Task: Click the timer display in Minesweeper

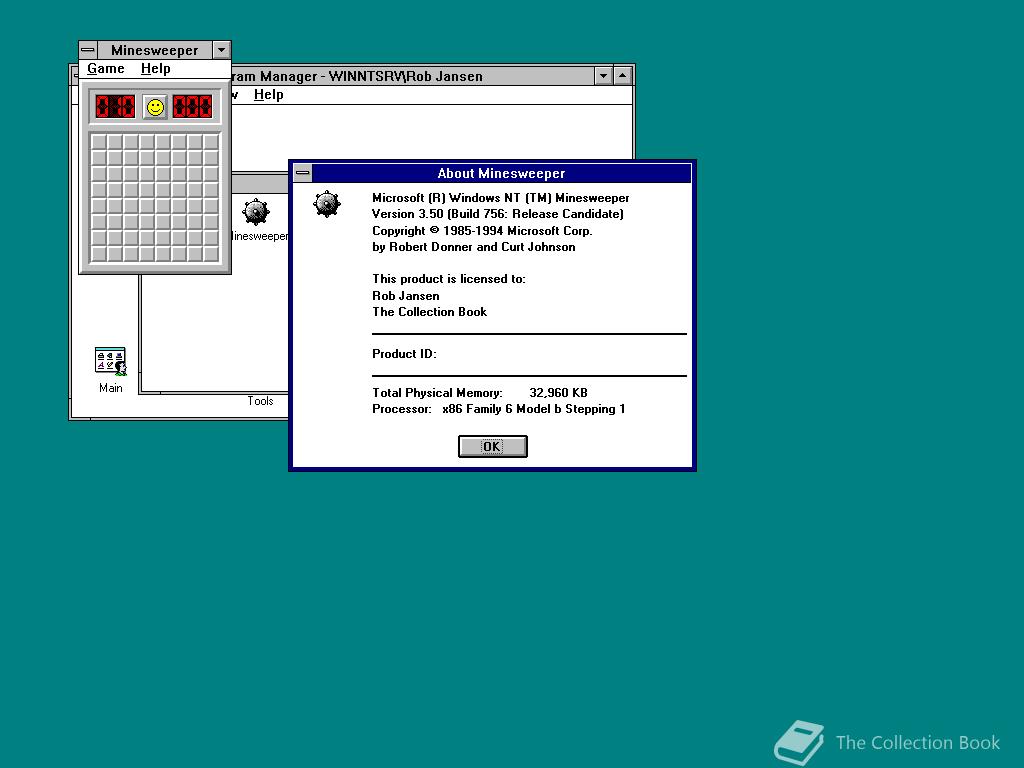Action: [193, 106]
